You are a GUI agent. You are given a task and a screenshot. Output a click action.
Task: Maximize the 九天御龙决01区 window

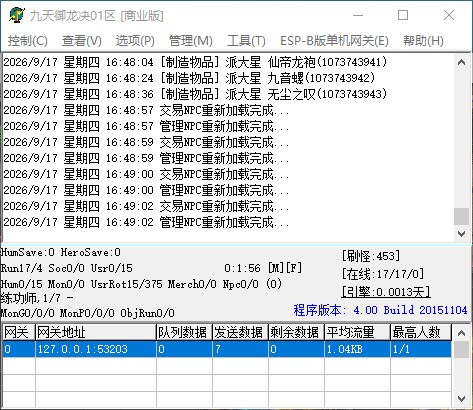click(x=403, y=15)
